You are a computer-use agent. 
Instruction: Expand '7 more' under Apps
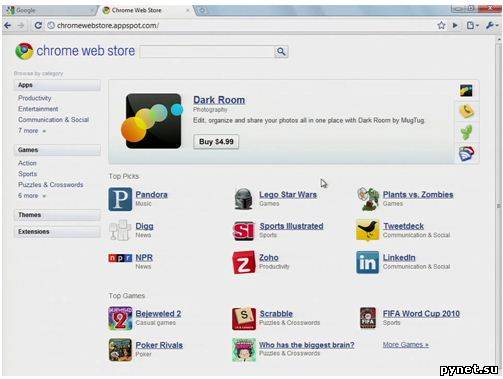pos(32,131)
